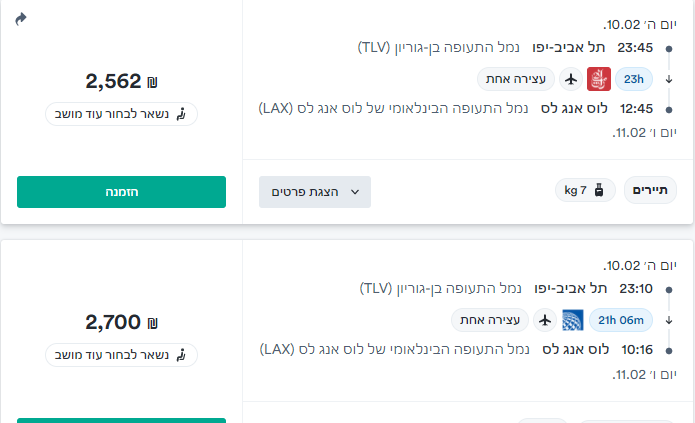
Task: Click the red Emirates airline logo
Action: coord(599,78)
